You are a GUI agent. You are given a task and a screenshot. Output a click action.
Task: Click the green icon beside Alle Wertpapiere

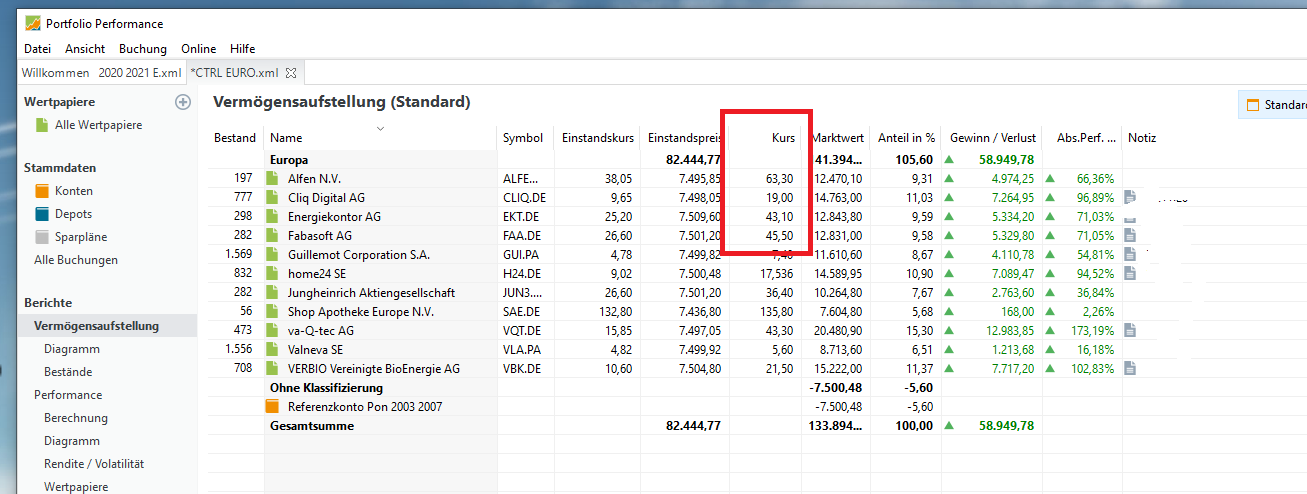click(x=42, y=125)
